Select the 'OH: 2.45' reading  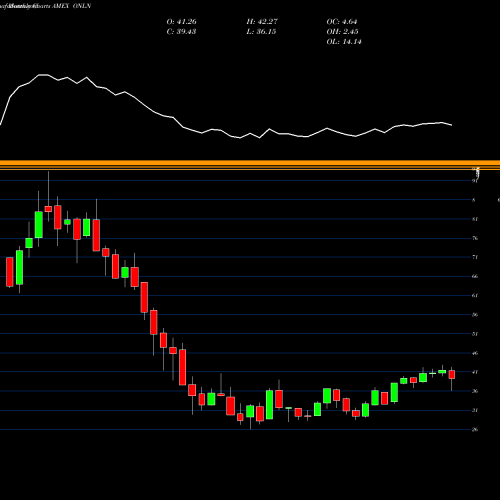[x=342, y=32]
